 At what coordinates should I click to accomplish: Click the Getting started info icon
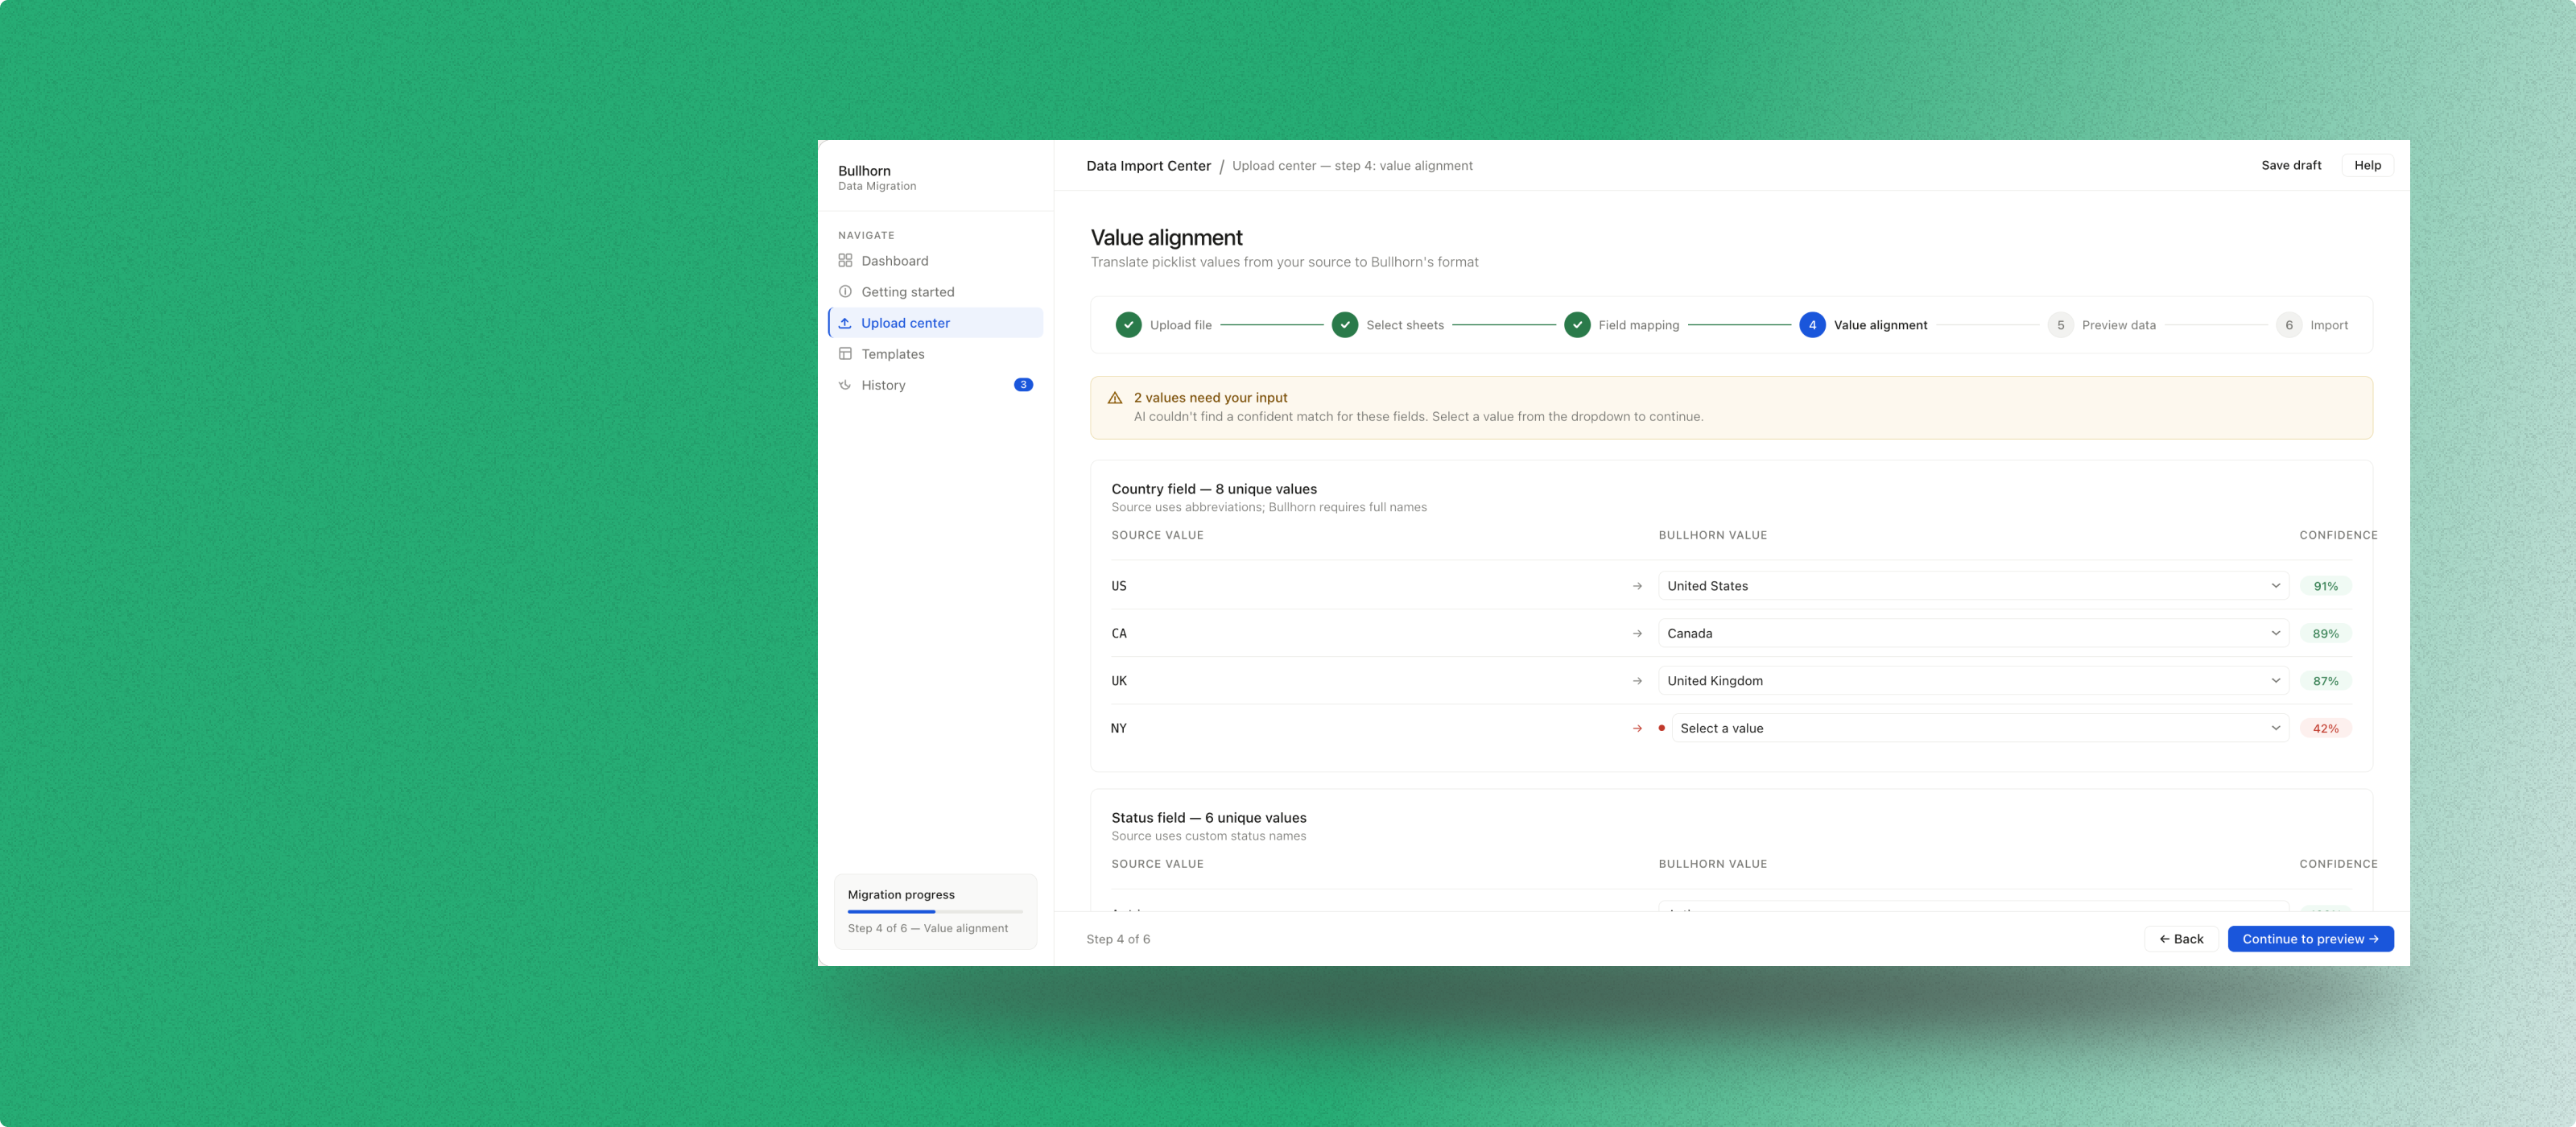click(x=845, y=292)
